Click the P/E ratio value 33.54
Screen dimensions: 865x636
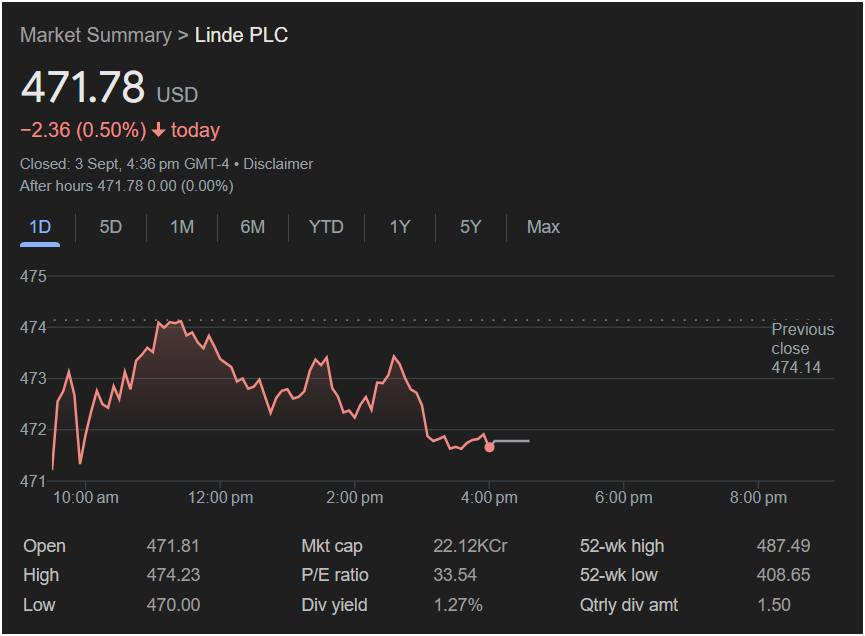click(x=455, y=575)
